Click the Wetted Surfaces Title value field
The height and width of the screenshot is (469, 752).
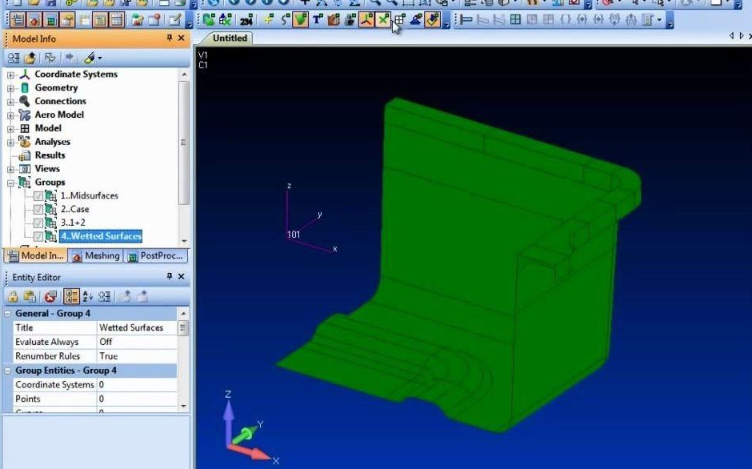[x=136, y=328]
